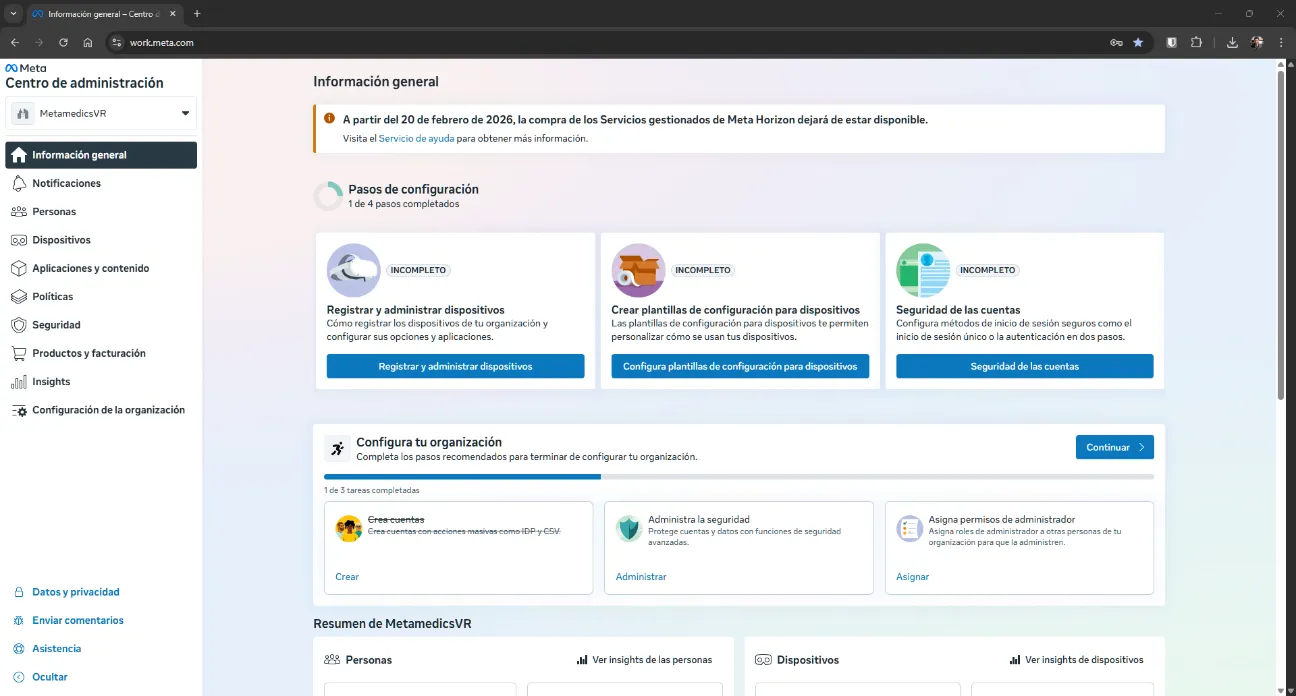This screenshot has height=696, width=1296.
Task: Click the configuration templates box illustration
Action: tap(638, 270)
